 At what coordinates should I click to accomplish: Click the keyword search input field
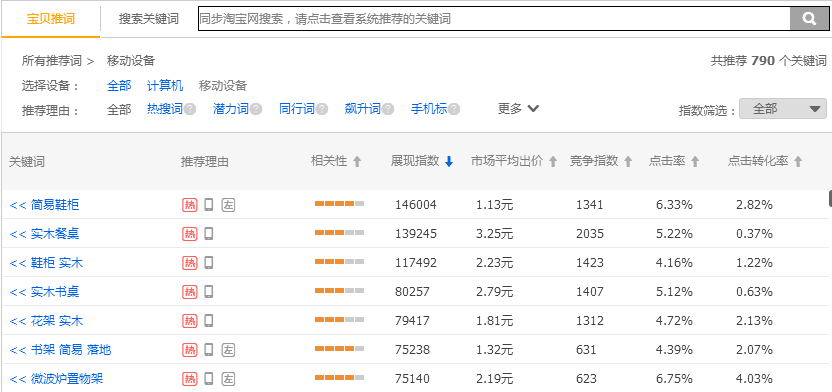(x=494, y=19)
